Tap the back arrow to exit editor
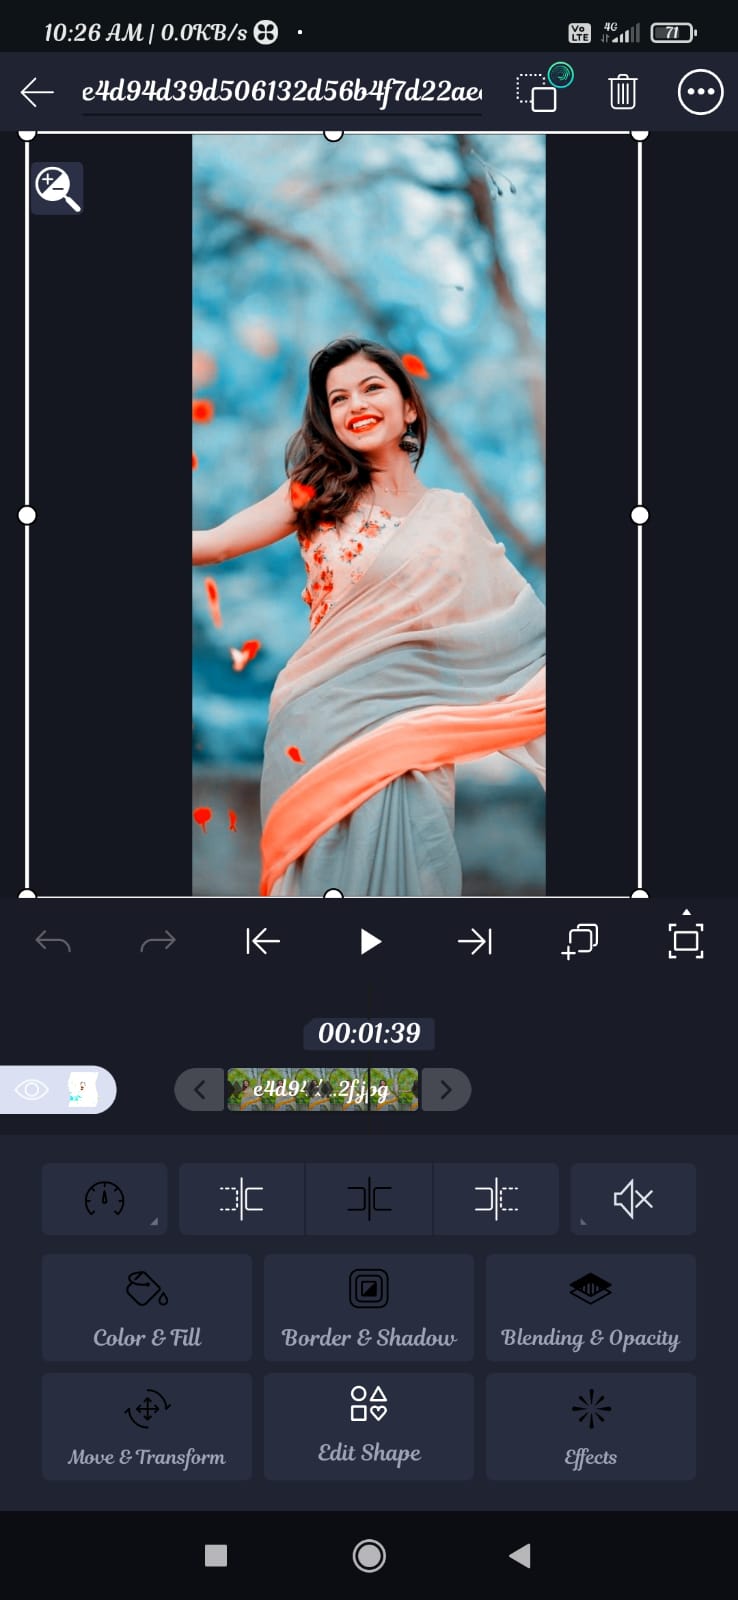Viewport: 738px width, 1600px height. (x=37, y=93)
